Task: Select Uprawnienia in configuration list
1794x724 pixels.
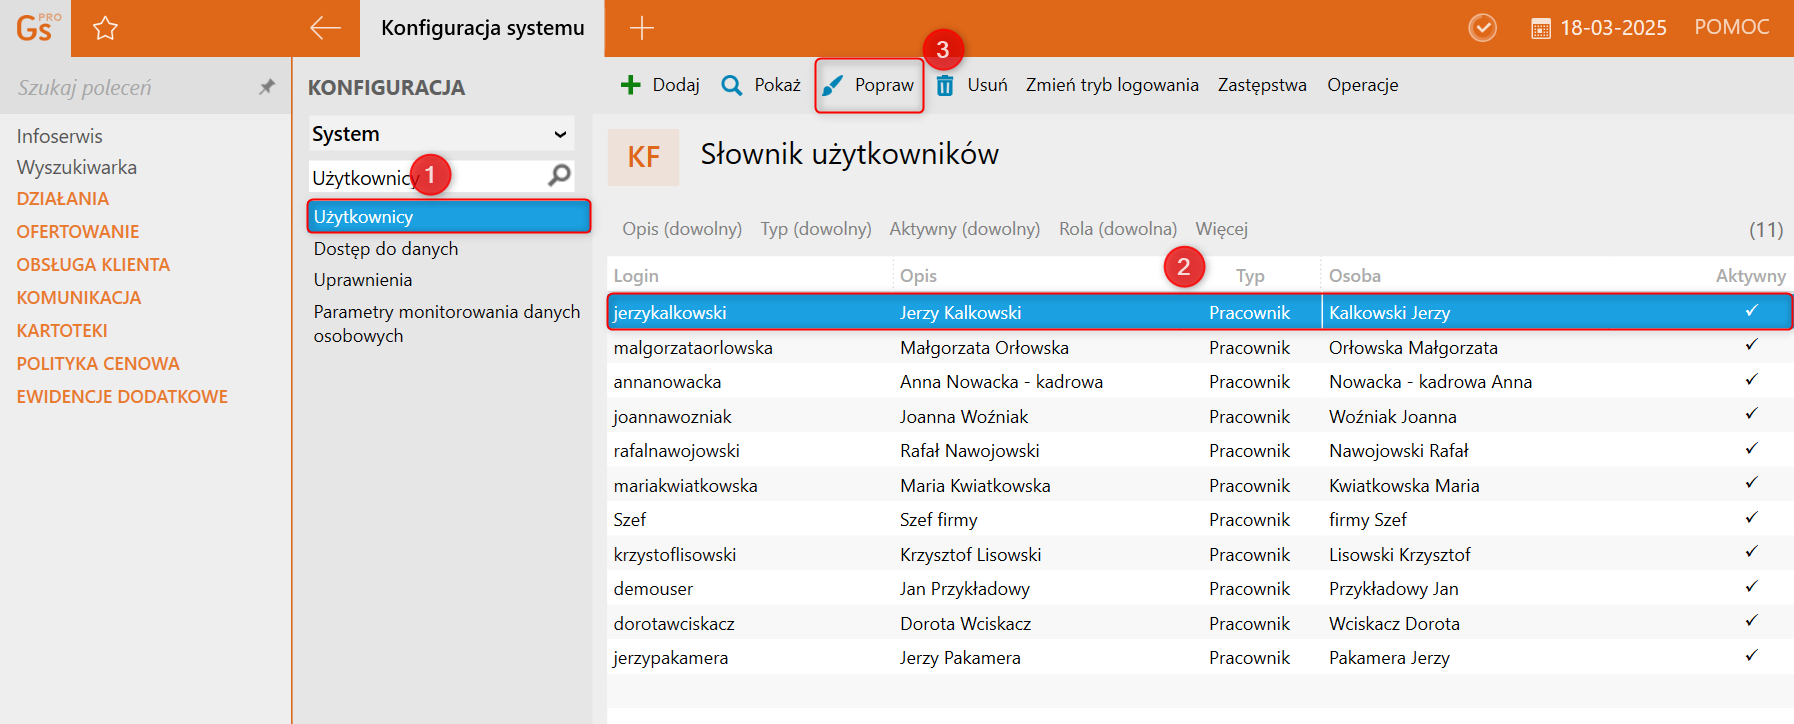Action: point(363,280)
